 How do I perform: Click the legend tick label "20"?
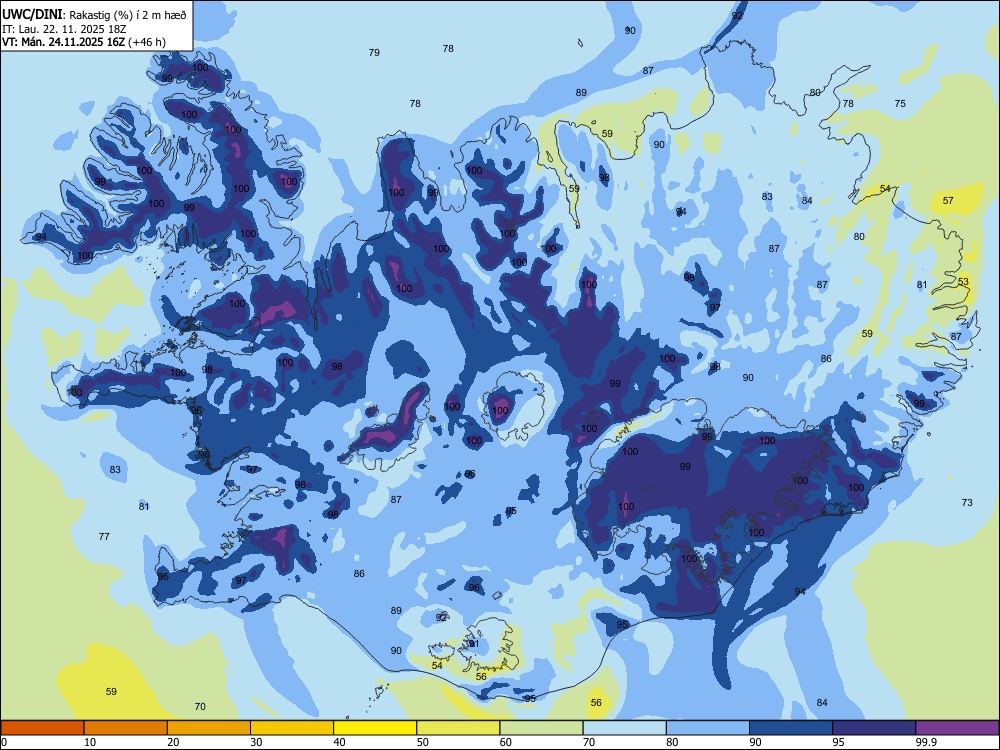coord(173,742)
